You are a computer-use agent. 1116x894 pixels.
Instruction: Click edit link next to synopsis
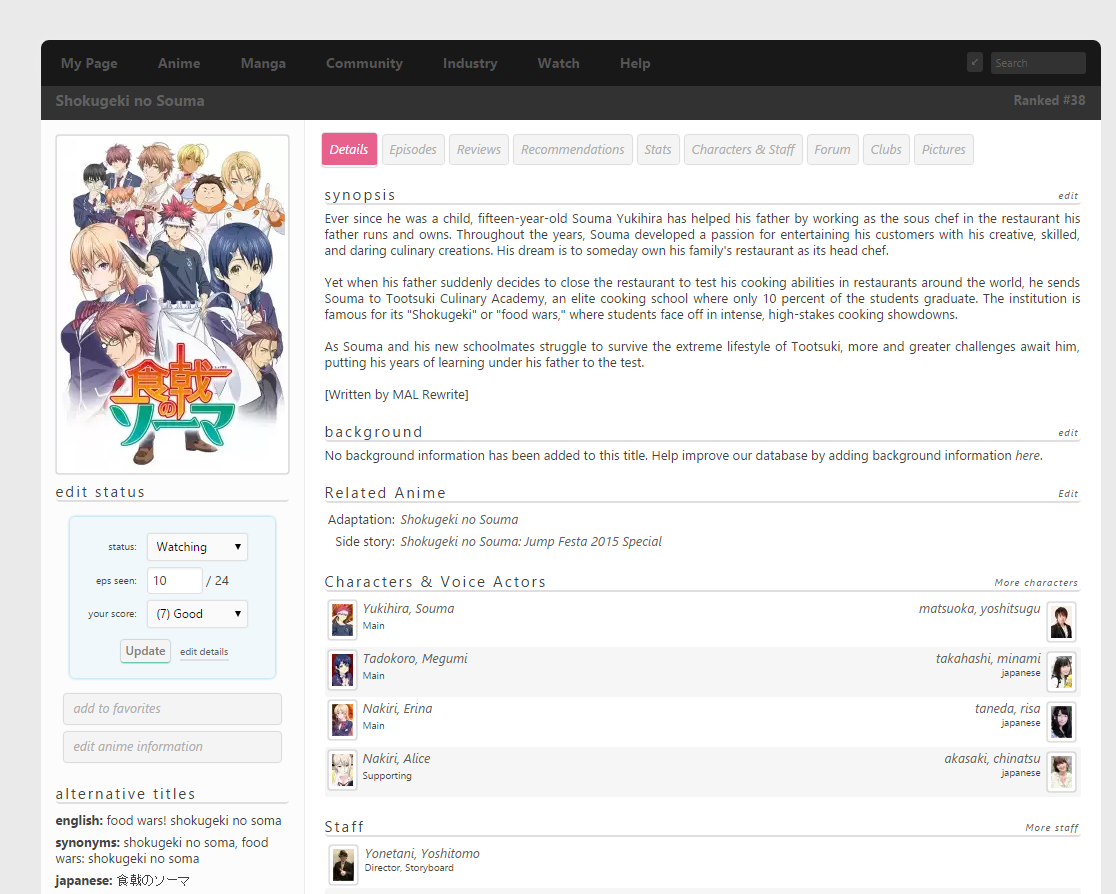click(1068, 196)
